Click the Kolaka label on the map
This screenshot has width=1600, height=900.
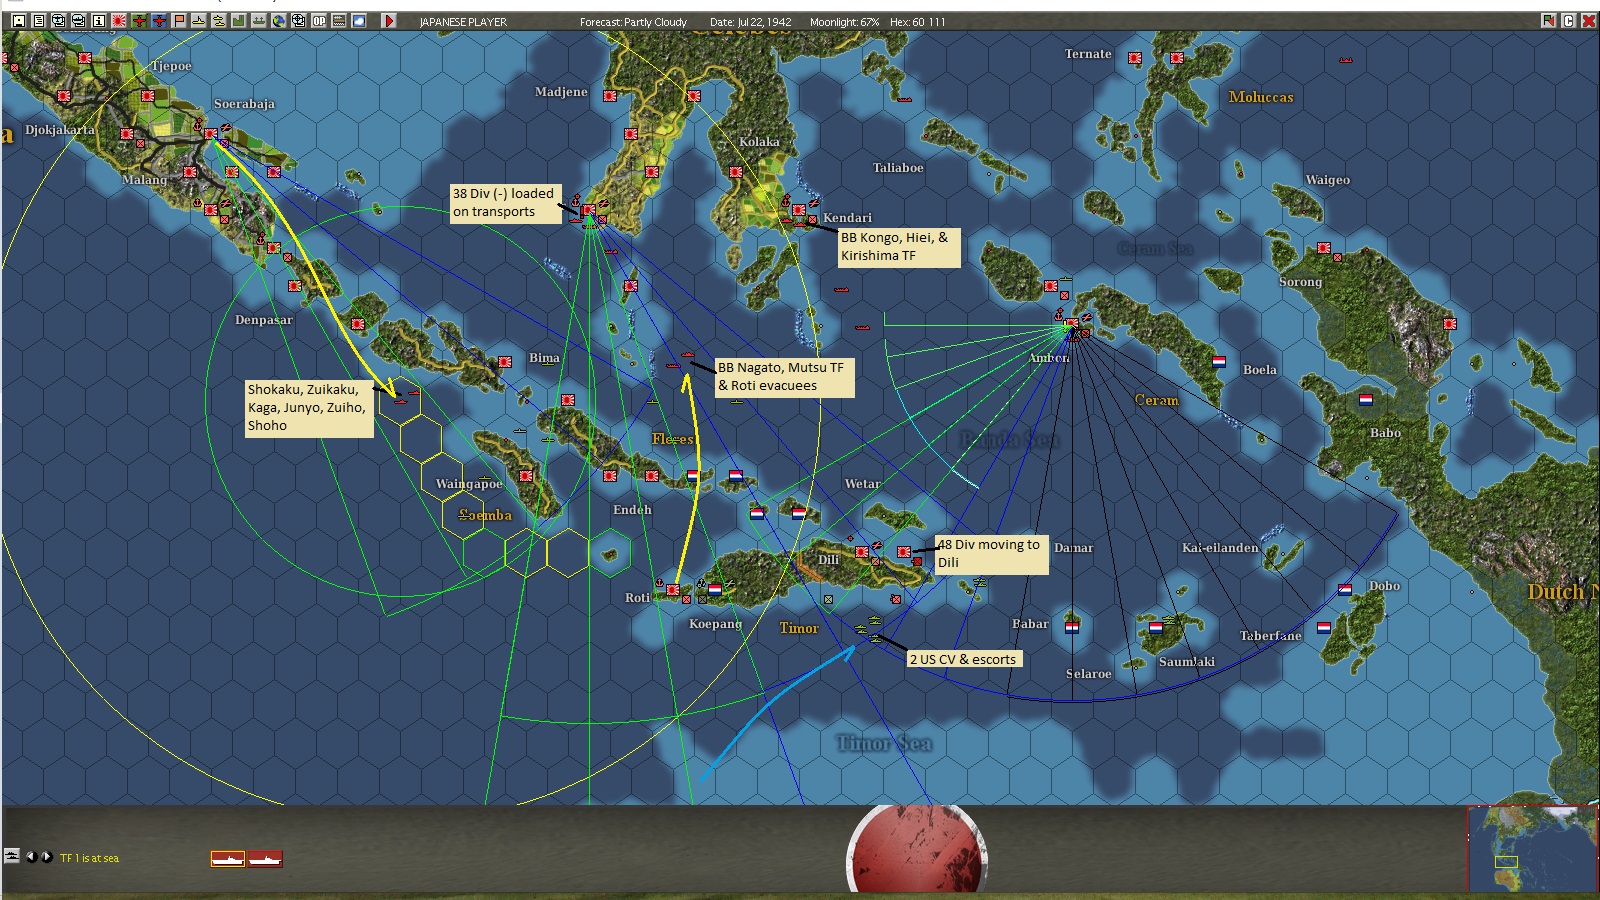point(759,142)
